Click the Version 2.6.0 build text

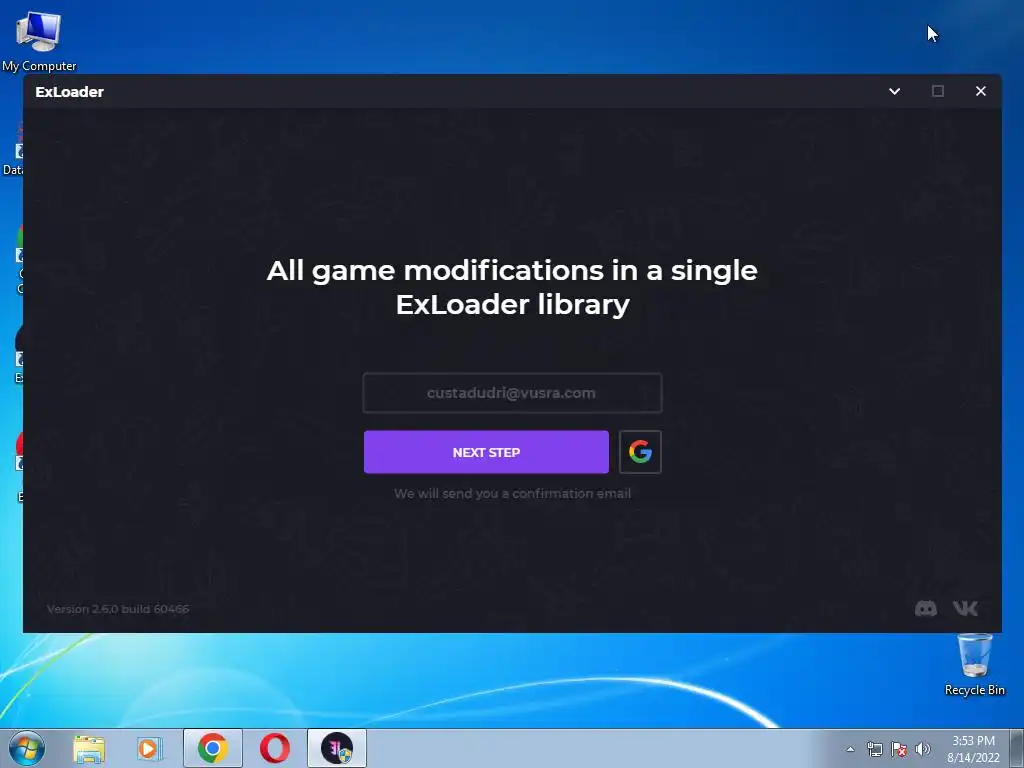(118, 609)
